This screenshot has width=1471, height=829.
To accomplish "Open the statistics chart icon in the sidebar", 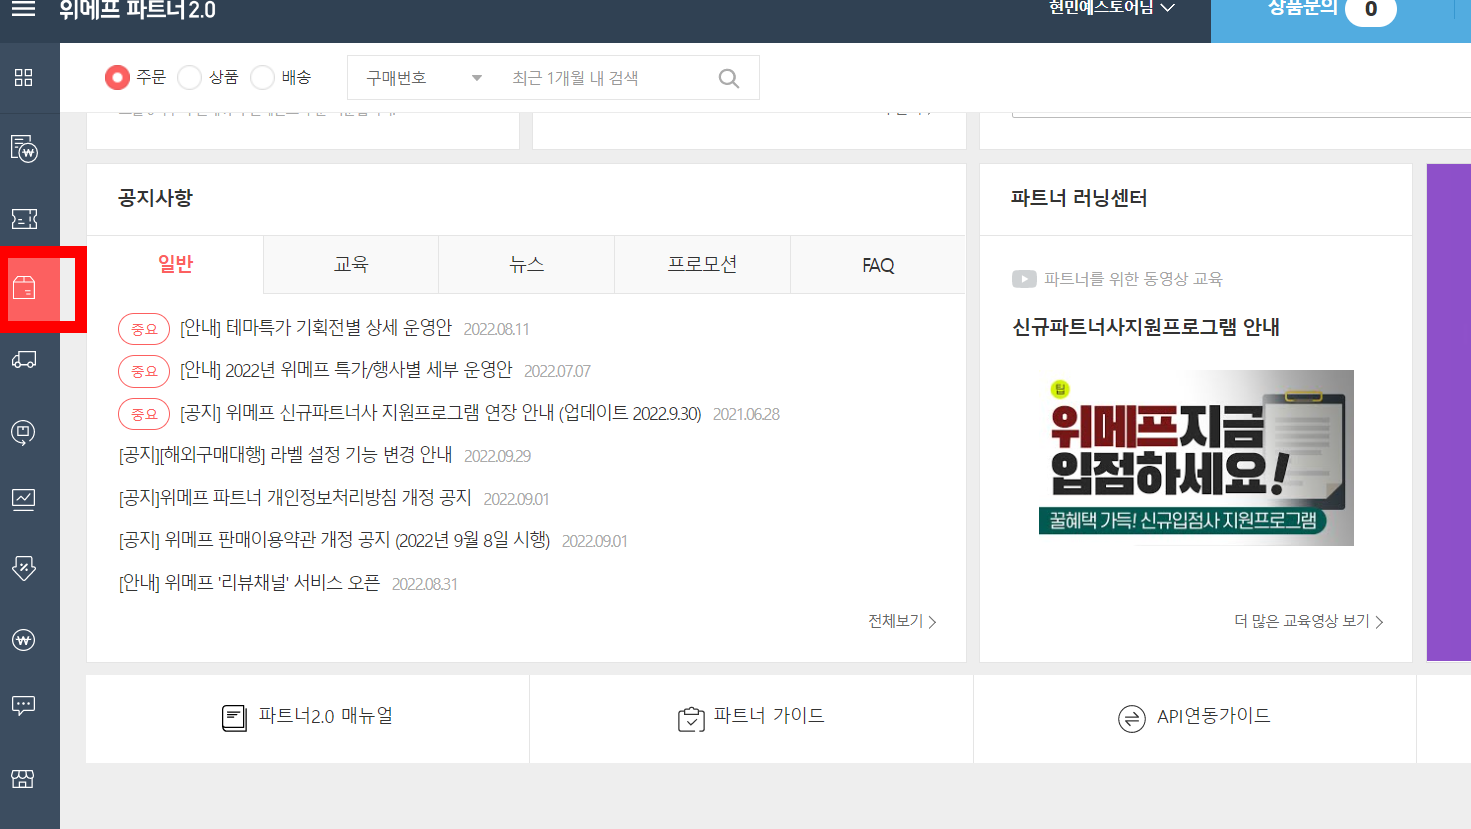I will pos(23,499).
